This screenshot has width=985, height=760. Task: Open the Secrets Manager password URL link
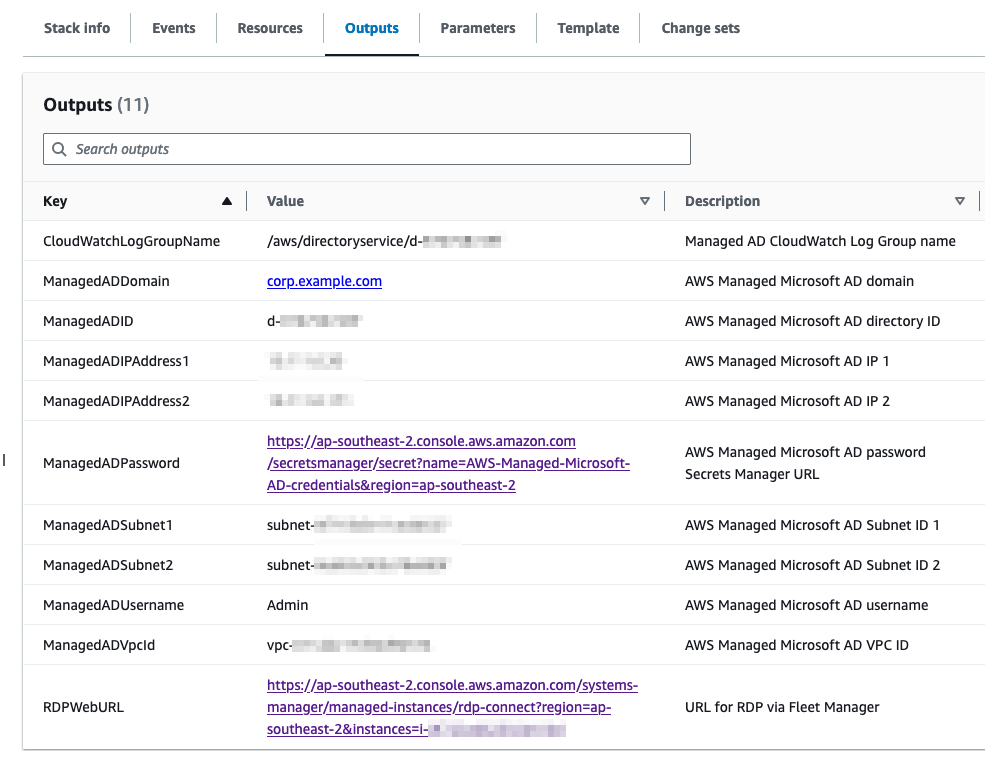point(420,464)
